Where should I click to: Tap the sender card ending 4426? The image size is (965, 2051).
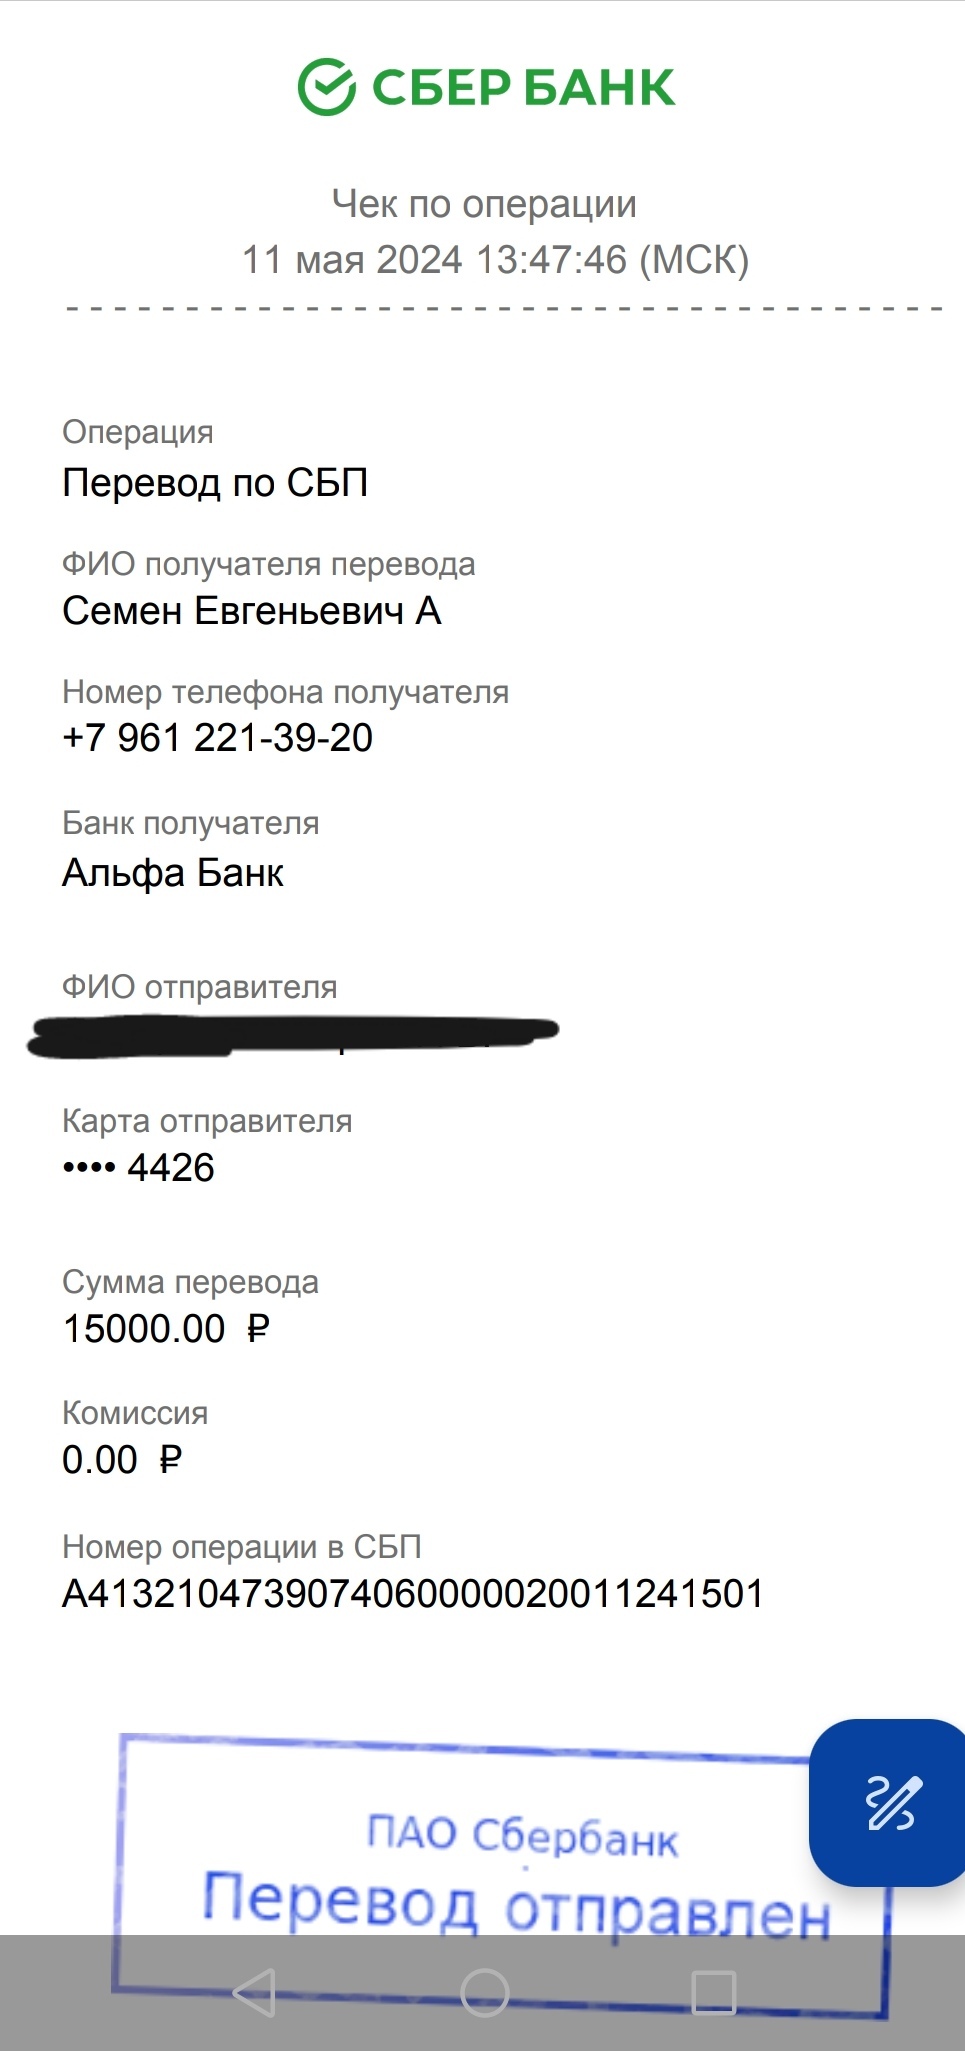coord(139,1167)
